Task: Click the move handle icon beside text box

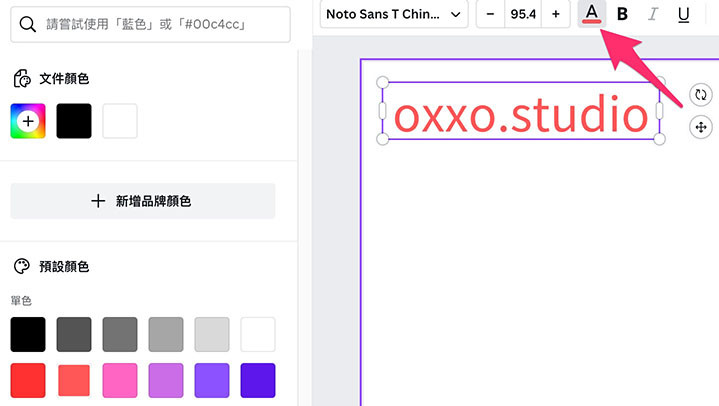Action: [x=701, y=127]
